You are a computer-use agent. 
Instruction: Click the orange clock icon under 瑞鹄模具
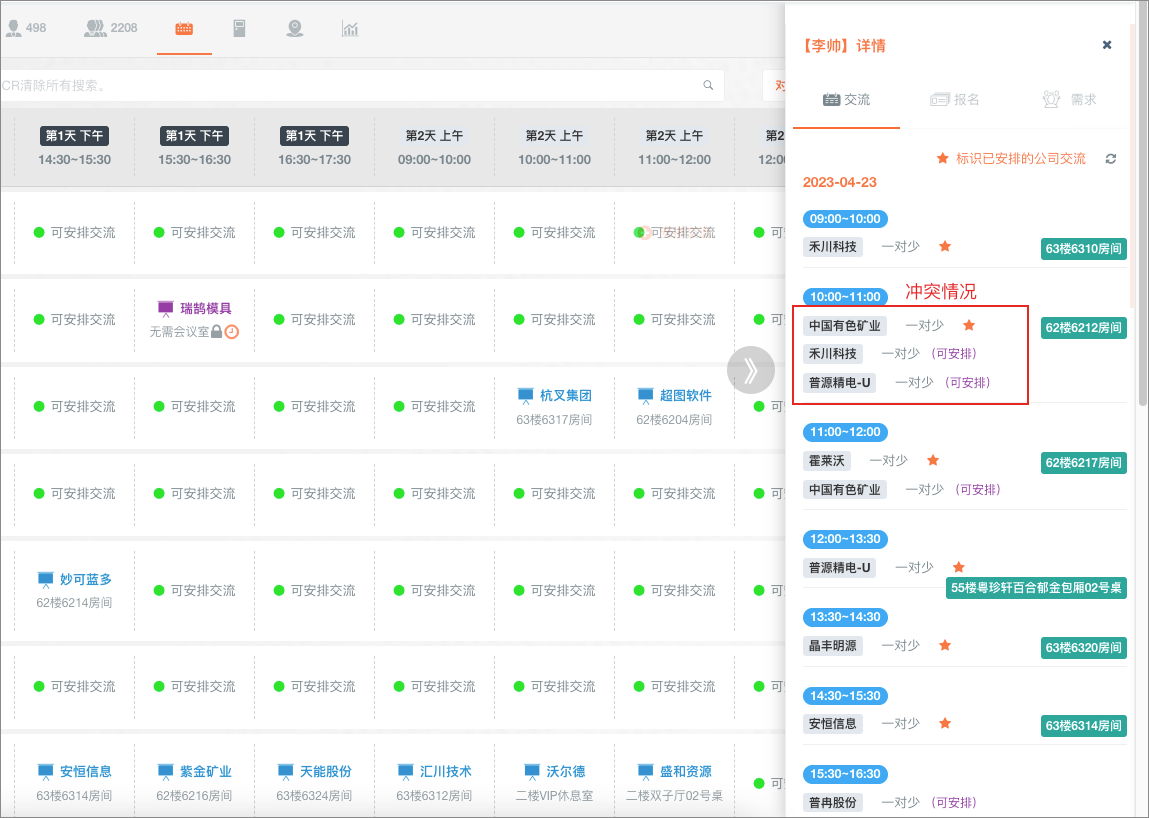click(x=232, y=332)
